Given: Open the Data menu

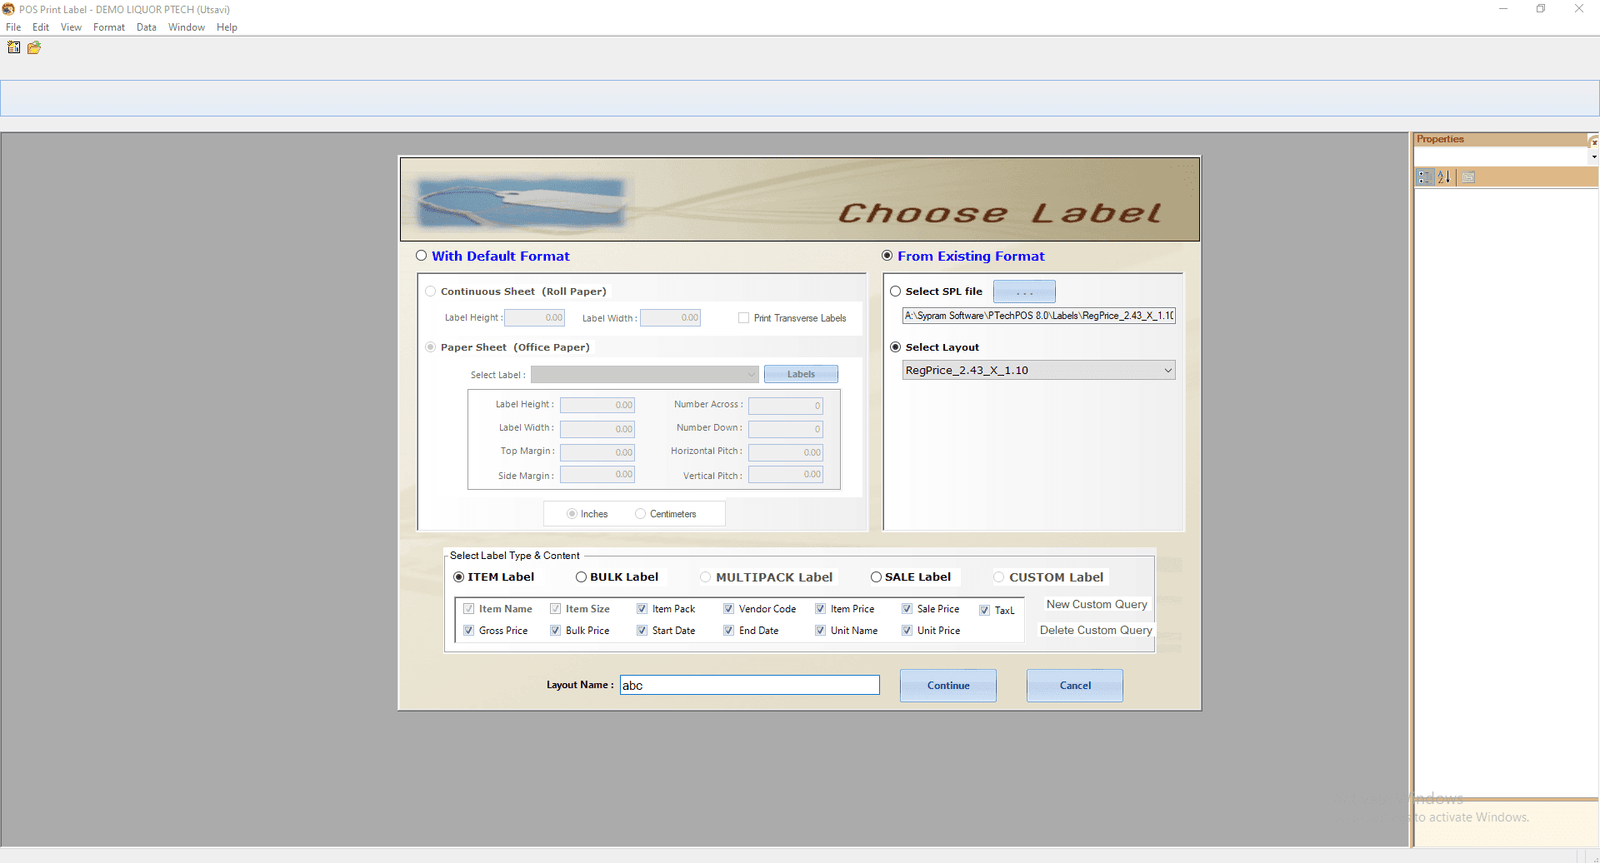Looking at the screenshot, I should tap(147, 27).
